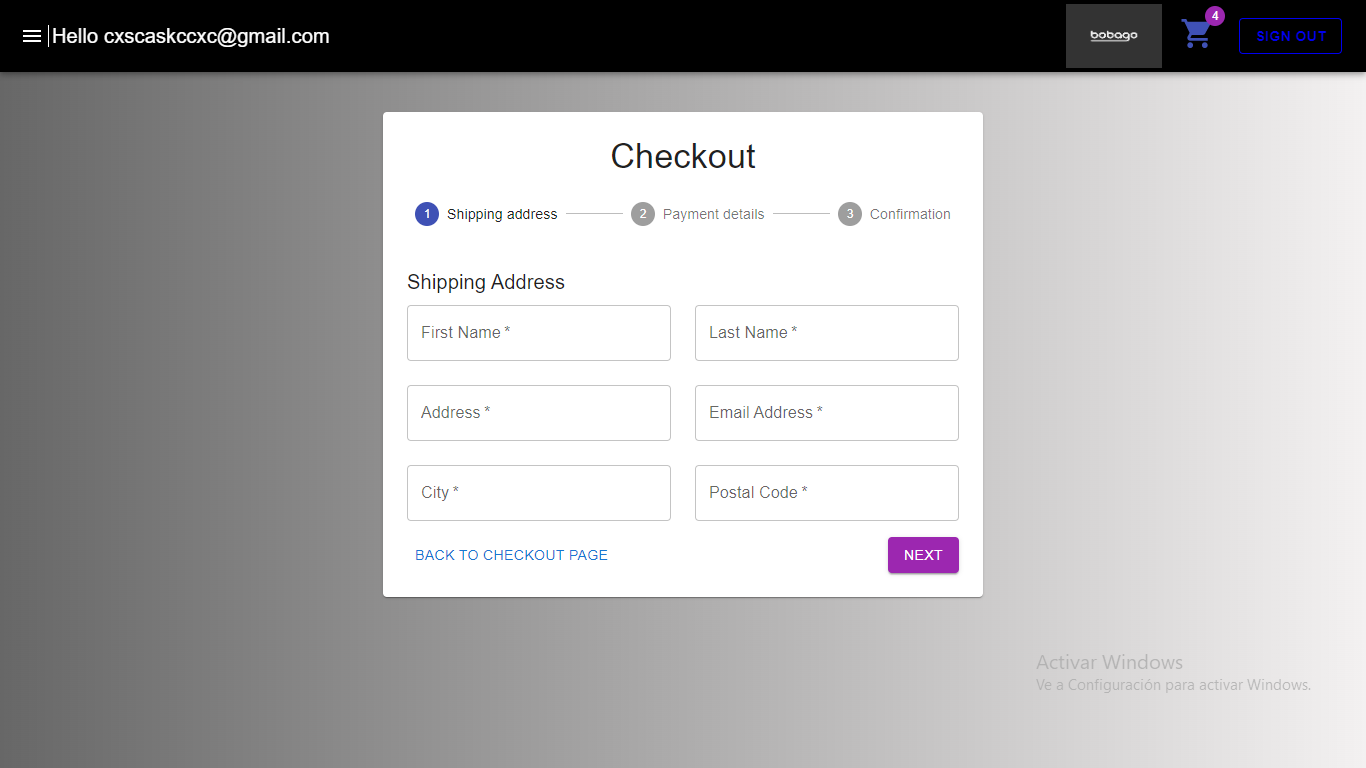
Task: Click step 3 Confirmation circle
Action: point(850,213)
